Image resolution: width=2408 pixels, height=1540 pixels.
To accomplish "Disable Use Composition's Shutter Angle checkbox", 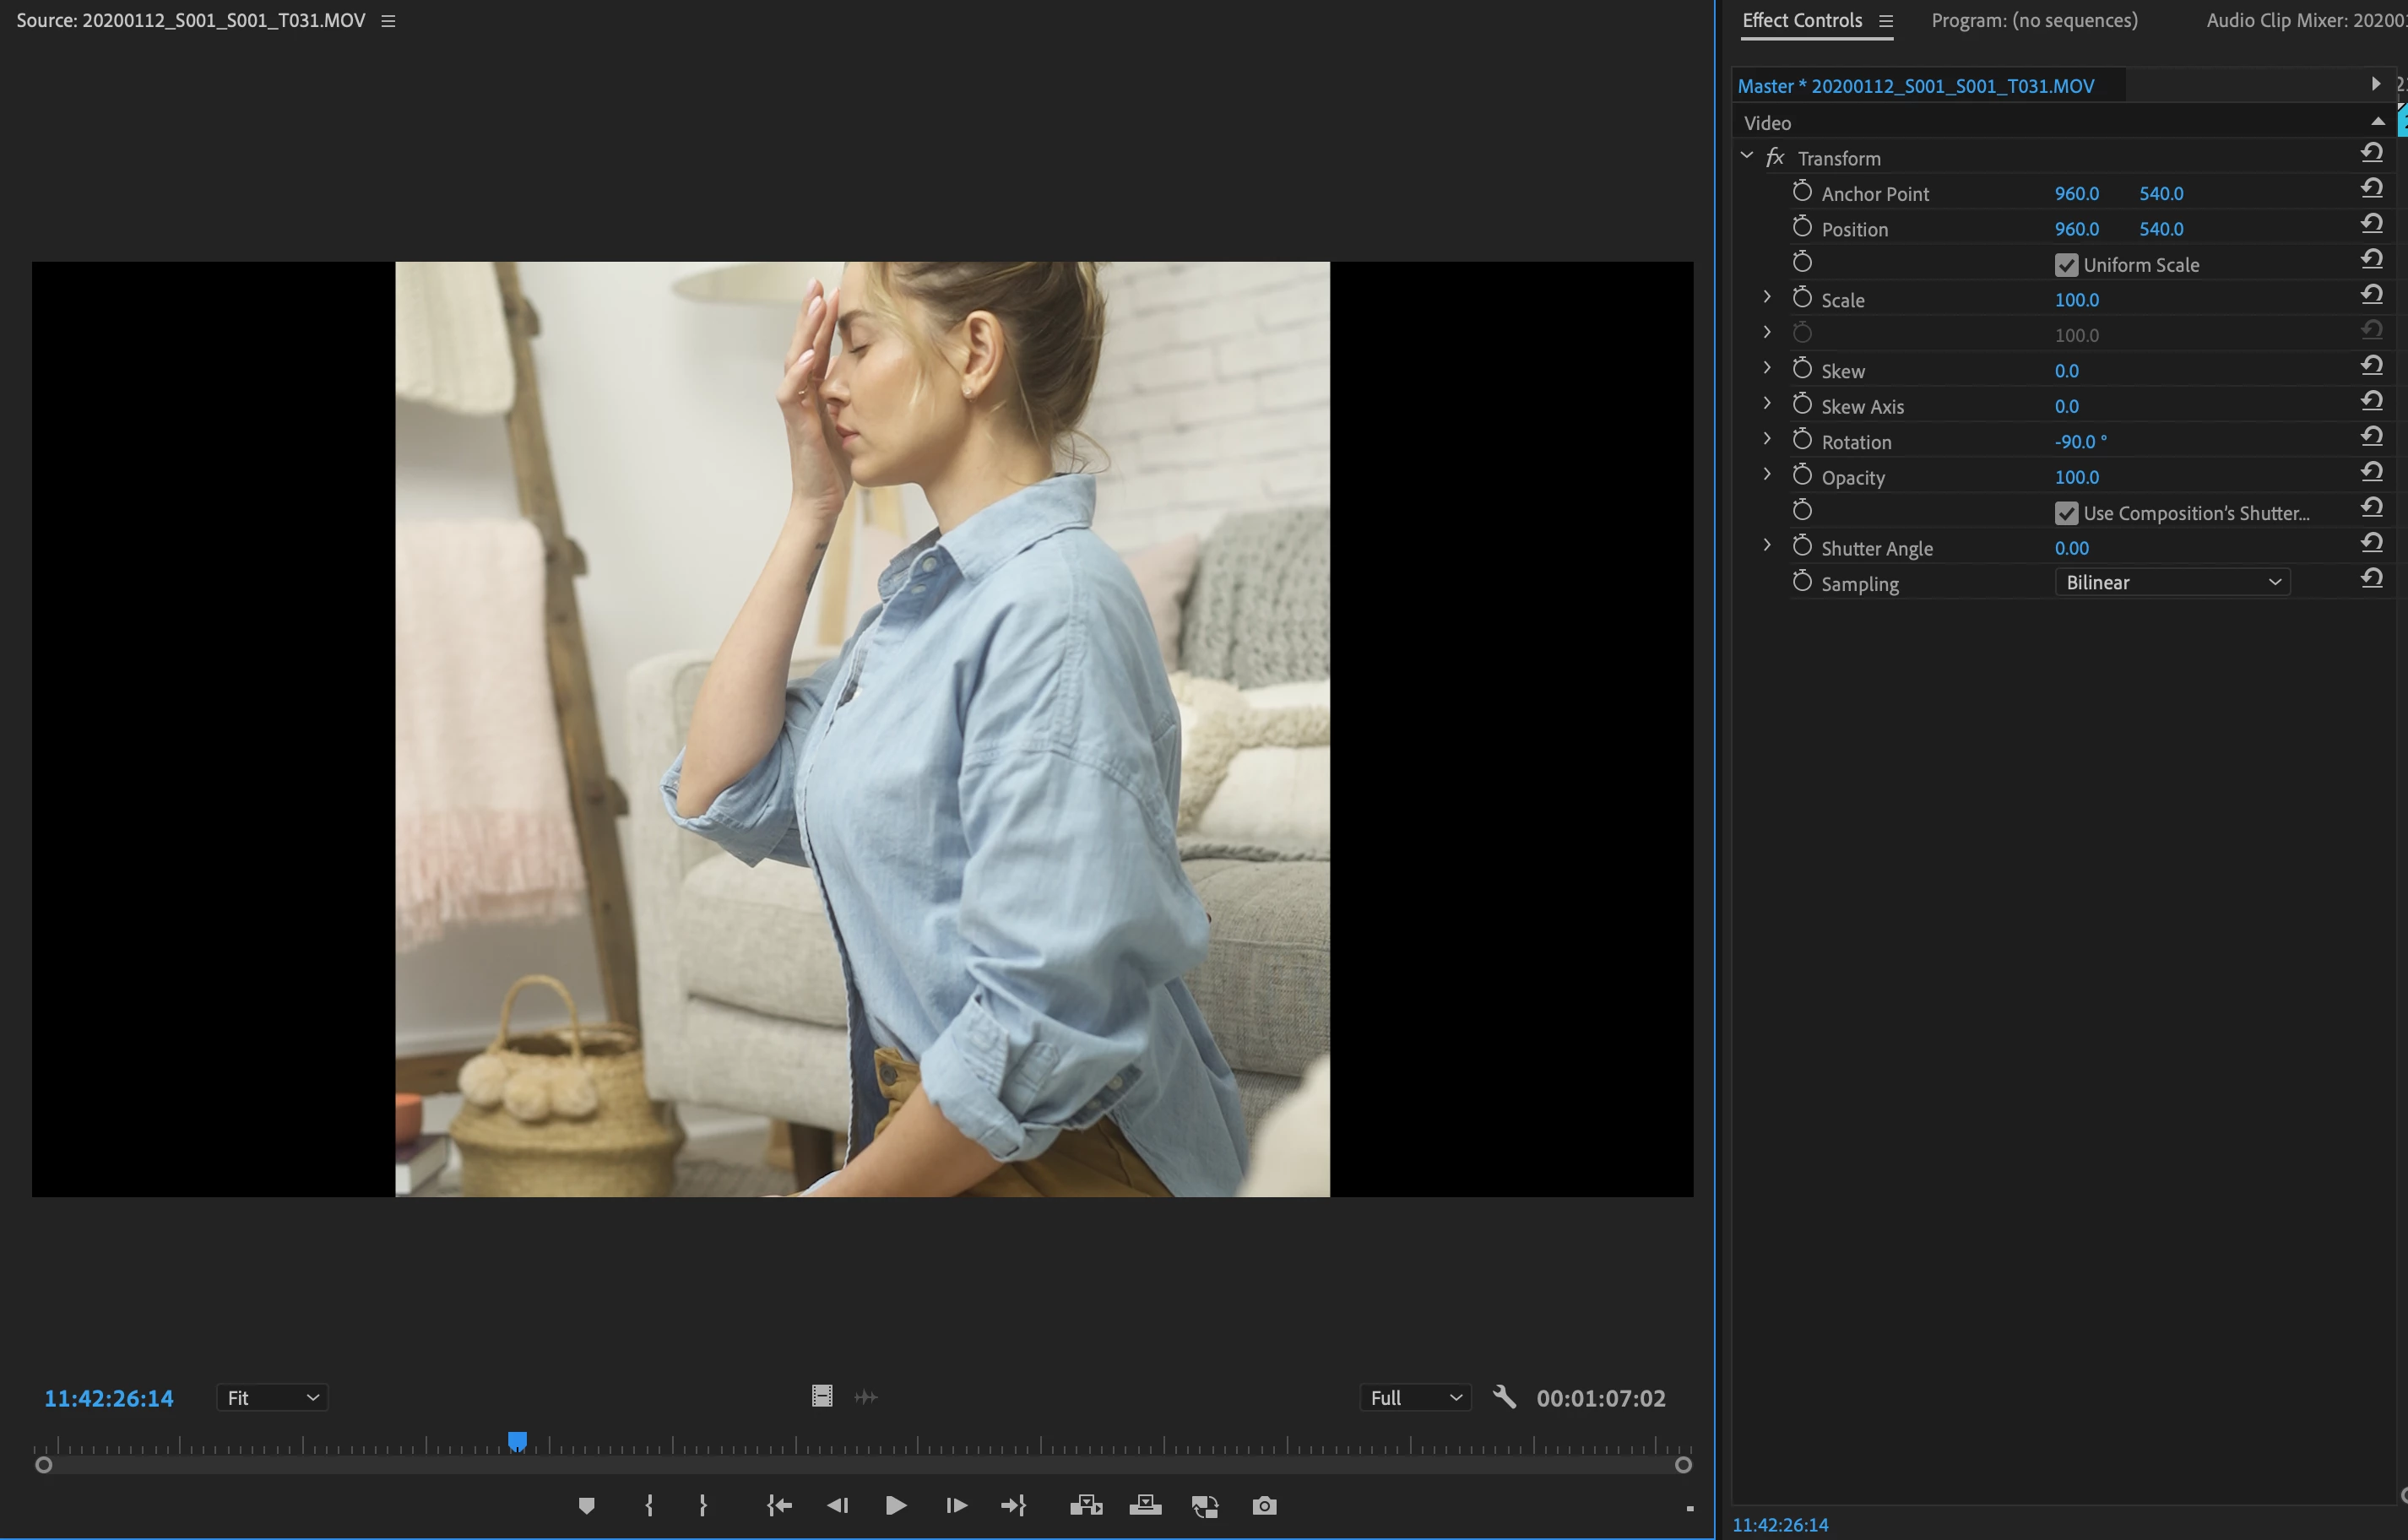I will tap(2066, 513).
